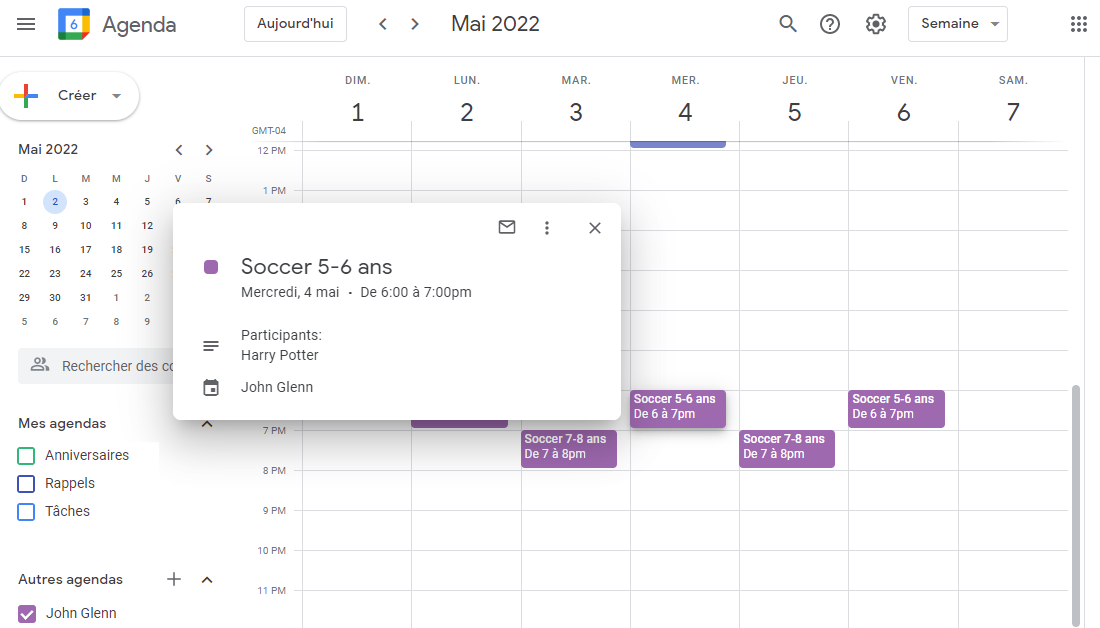This screenshot has height=628, width=1100.
Task: Go to next month in mini calendar
Action: pyautogui.click(x=208, y=149)
